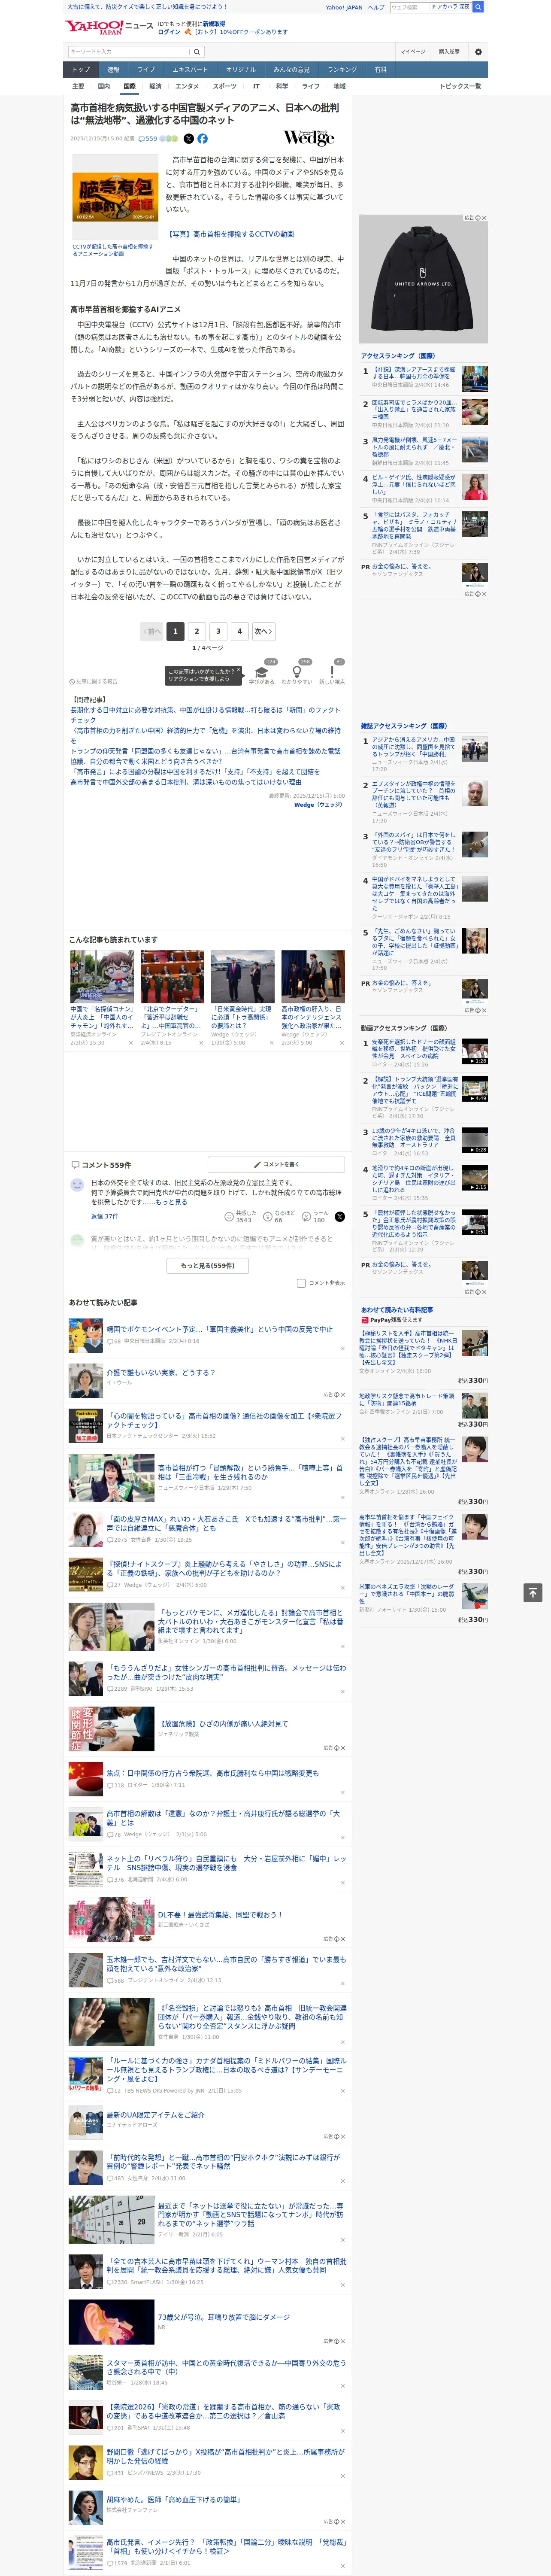Click the keyword input field
Image resolution: width=551 pixels, height=2576 pixels.
[129, 52]
